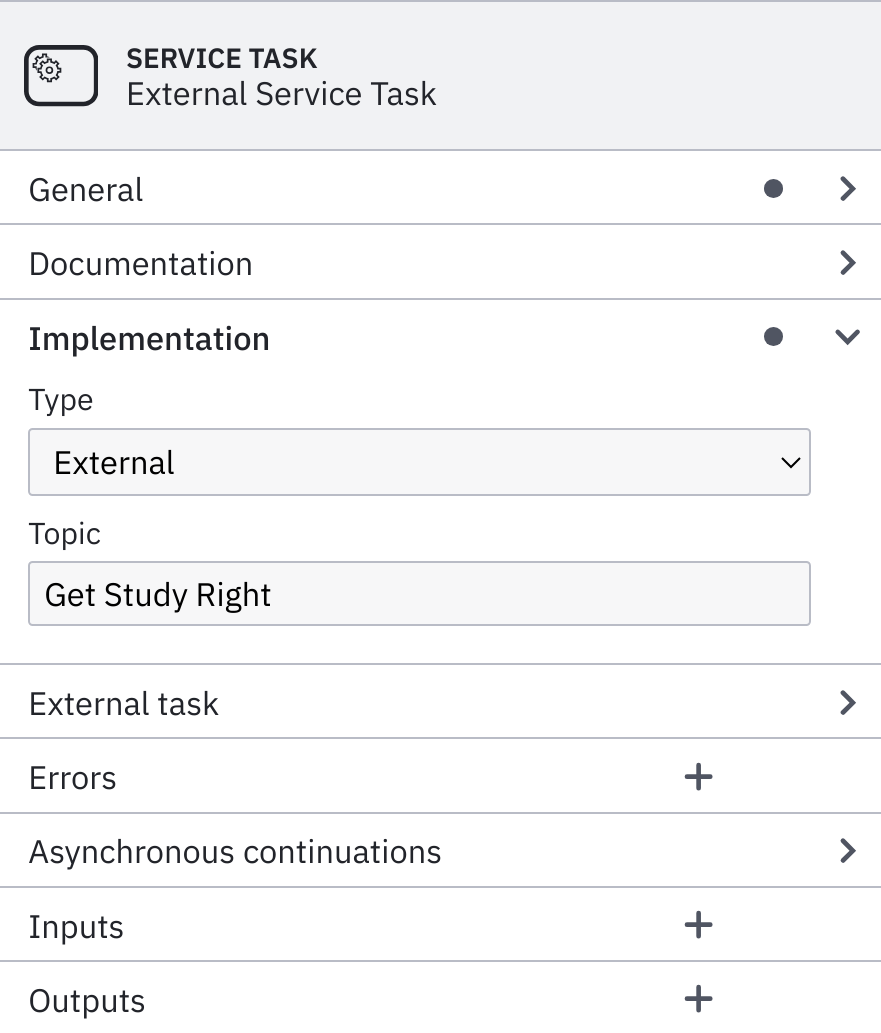Add a new output with plus icon

[x=698, y=999]
